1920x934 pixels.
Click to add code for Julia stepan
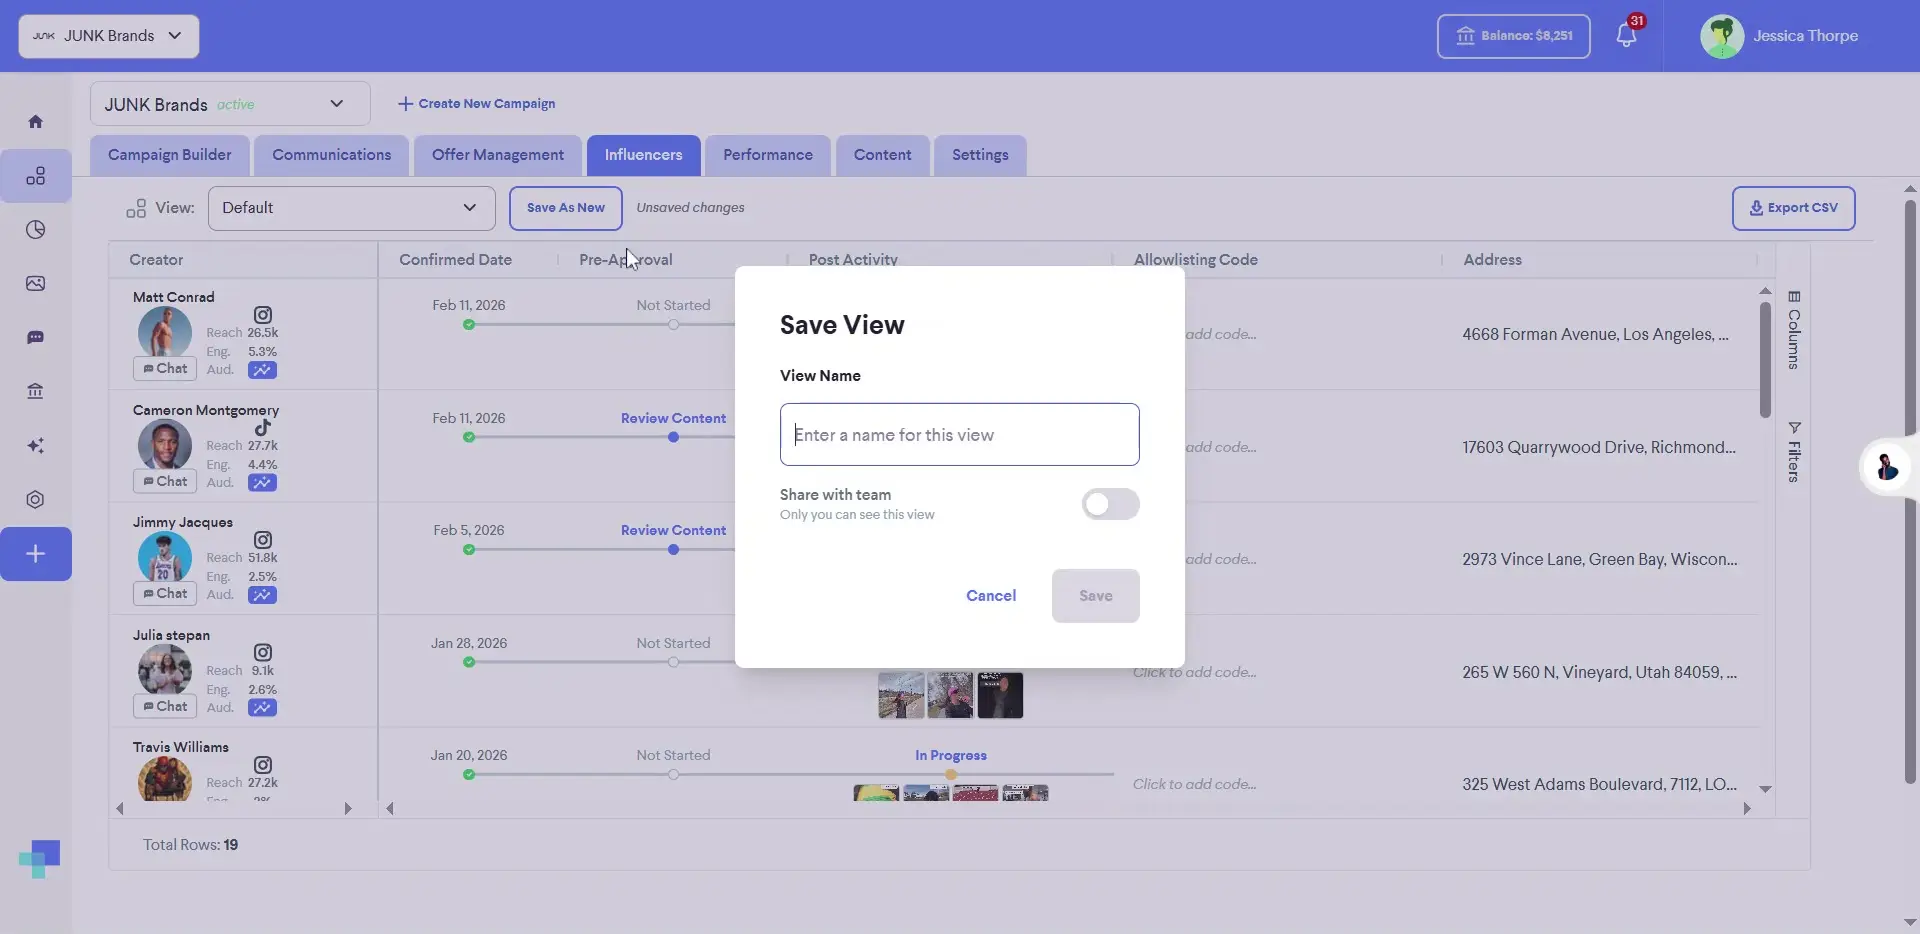(x=1194, y=673)
